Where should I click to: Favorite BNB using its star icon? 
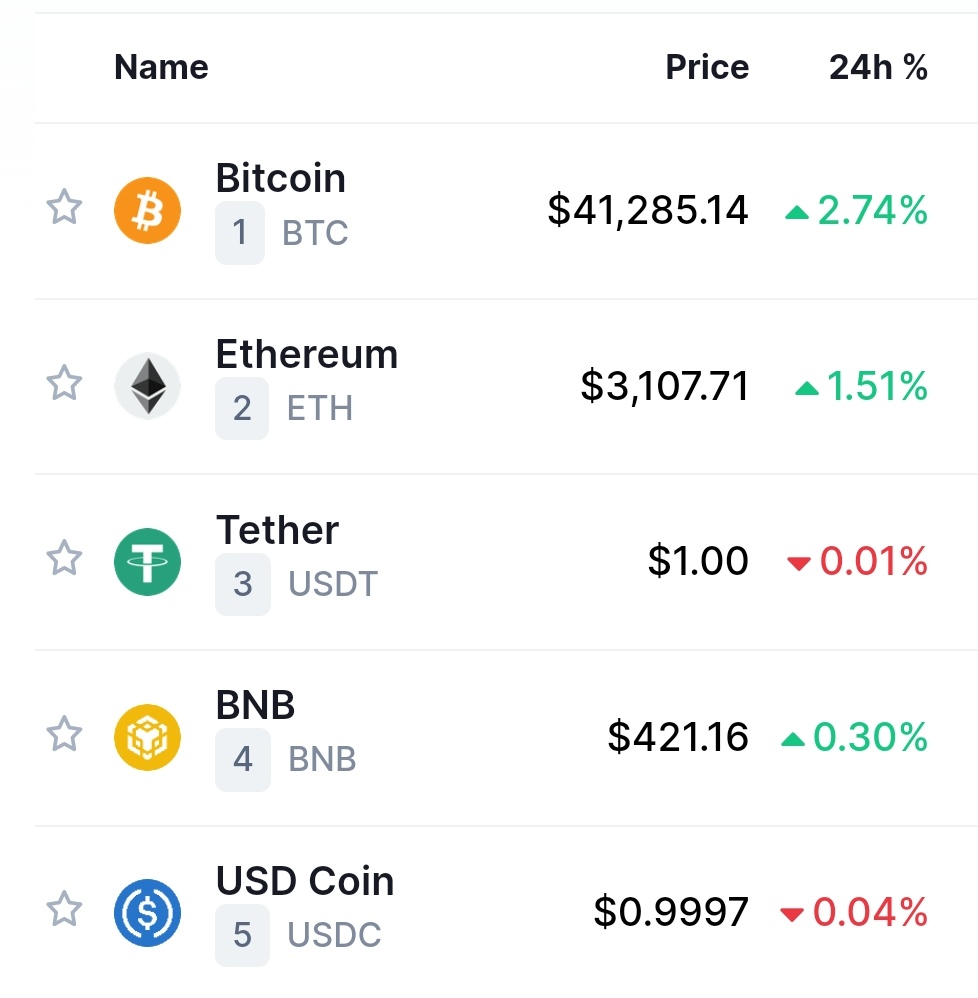[x=64, y=733]
